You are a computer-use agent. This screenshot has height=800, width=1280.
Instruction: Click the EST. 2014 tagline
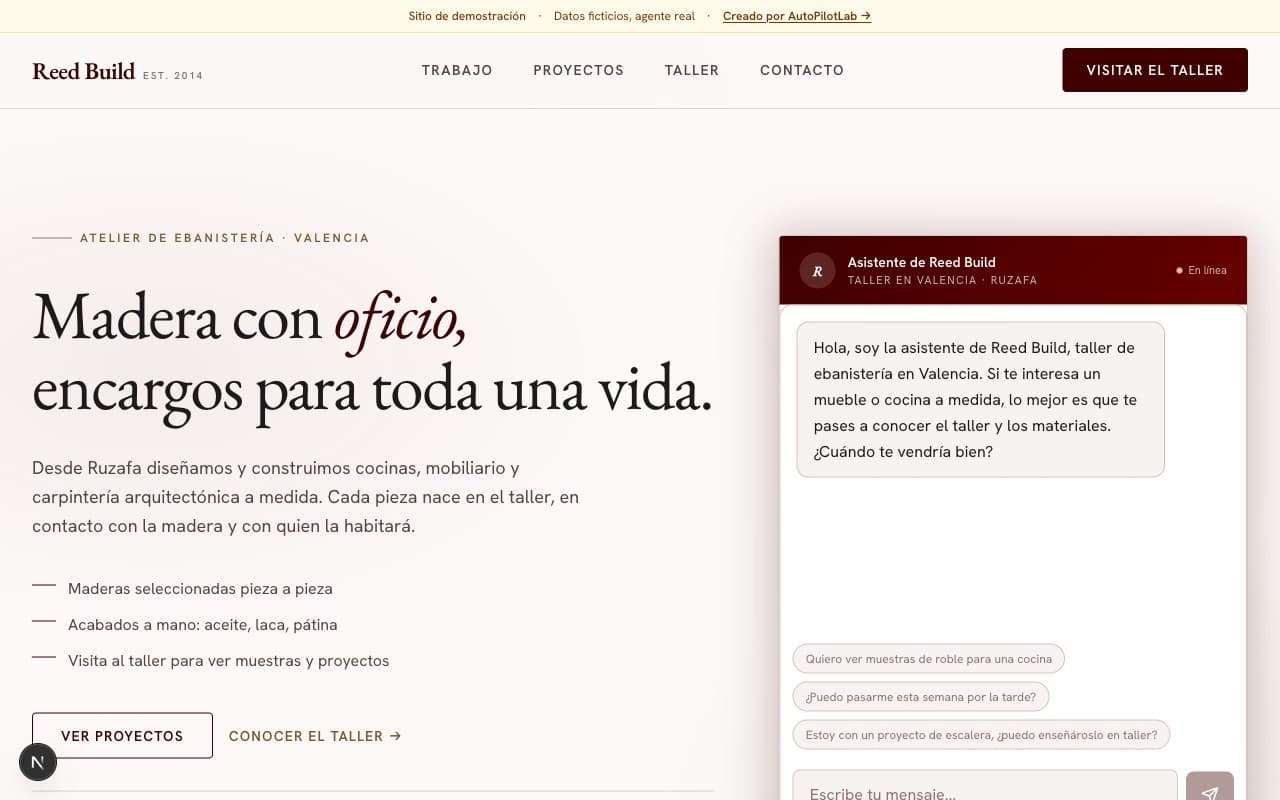pyautogui.click(x=173, y=75)
